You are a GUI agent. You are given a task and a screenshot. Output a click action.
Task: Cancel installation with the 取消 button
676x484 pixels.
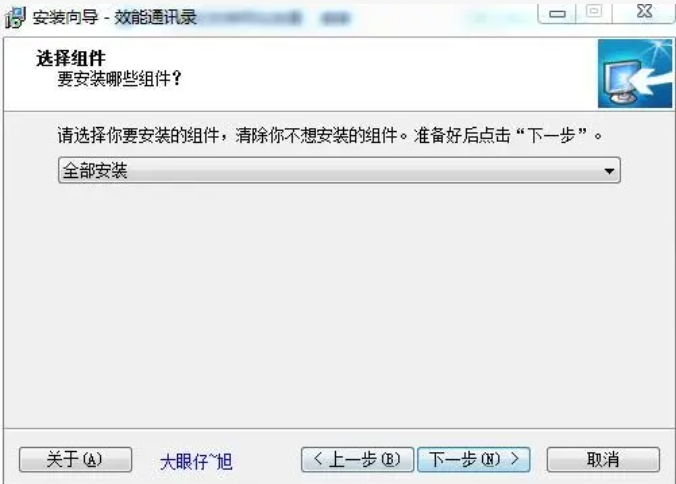tap(603, 459)
